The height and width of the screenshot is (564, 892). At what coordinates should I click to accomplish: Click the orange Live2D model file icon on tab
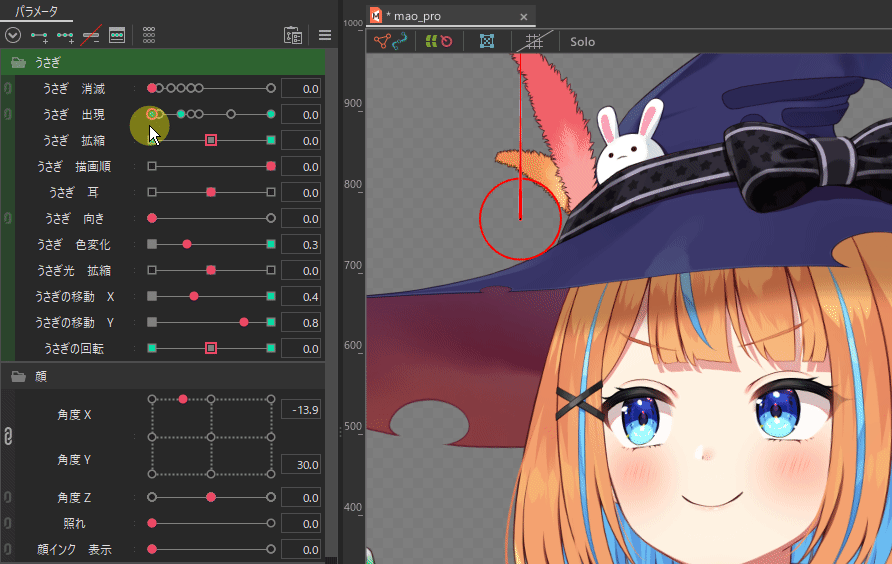click(376, 15)
